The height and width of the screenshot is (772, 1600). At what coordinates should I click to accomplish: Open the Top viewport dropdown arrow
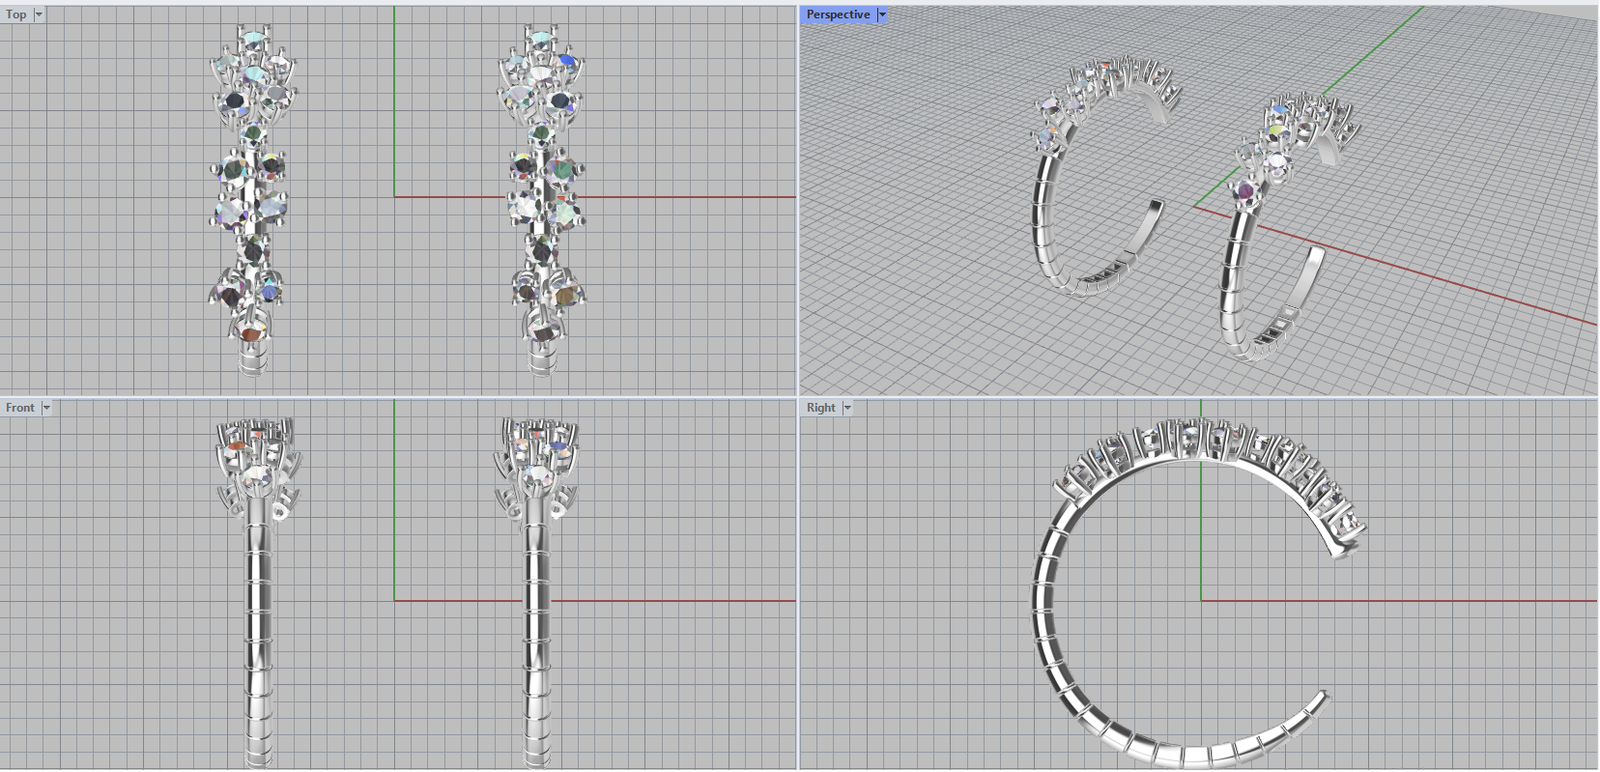point(39,15)
